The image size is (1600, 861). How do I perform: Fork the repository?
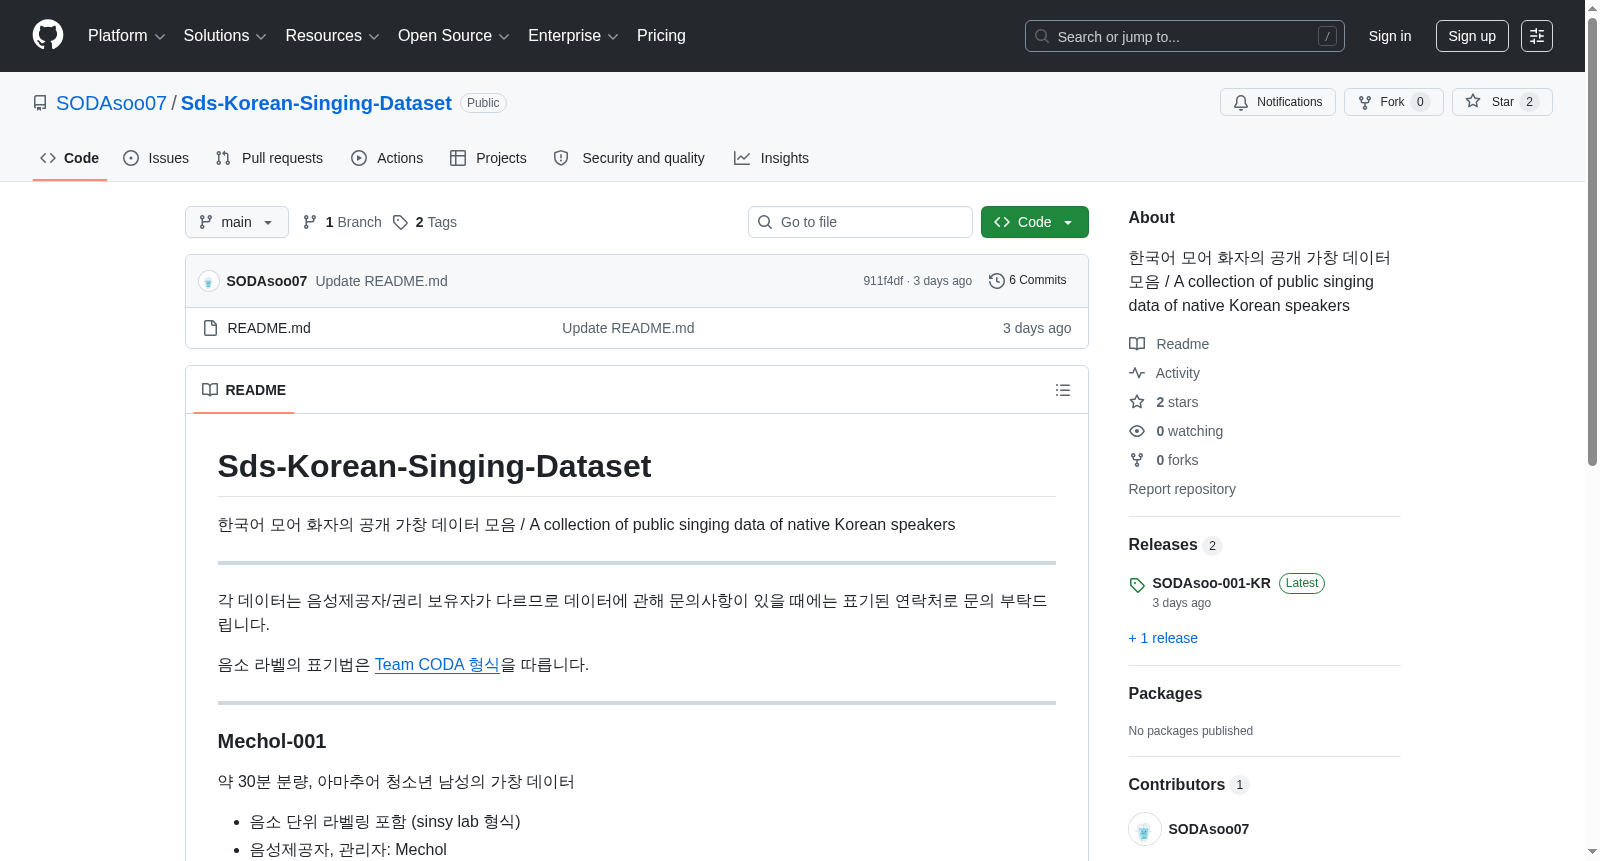[x=1393, y=102]
